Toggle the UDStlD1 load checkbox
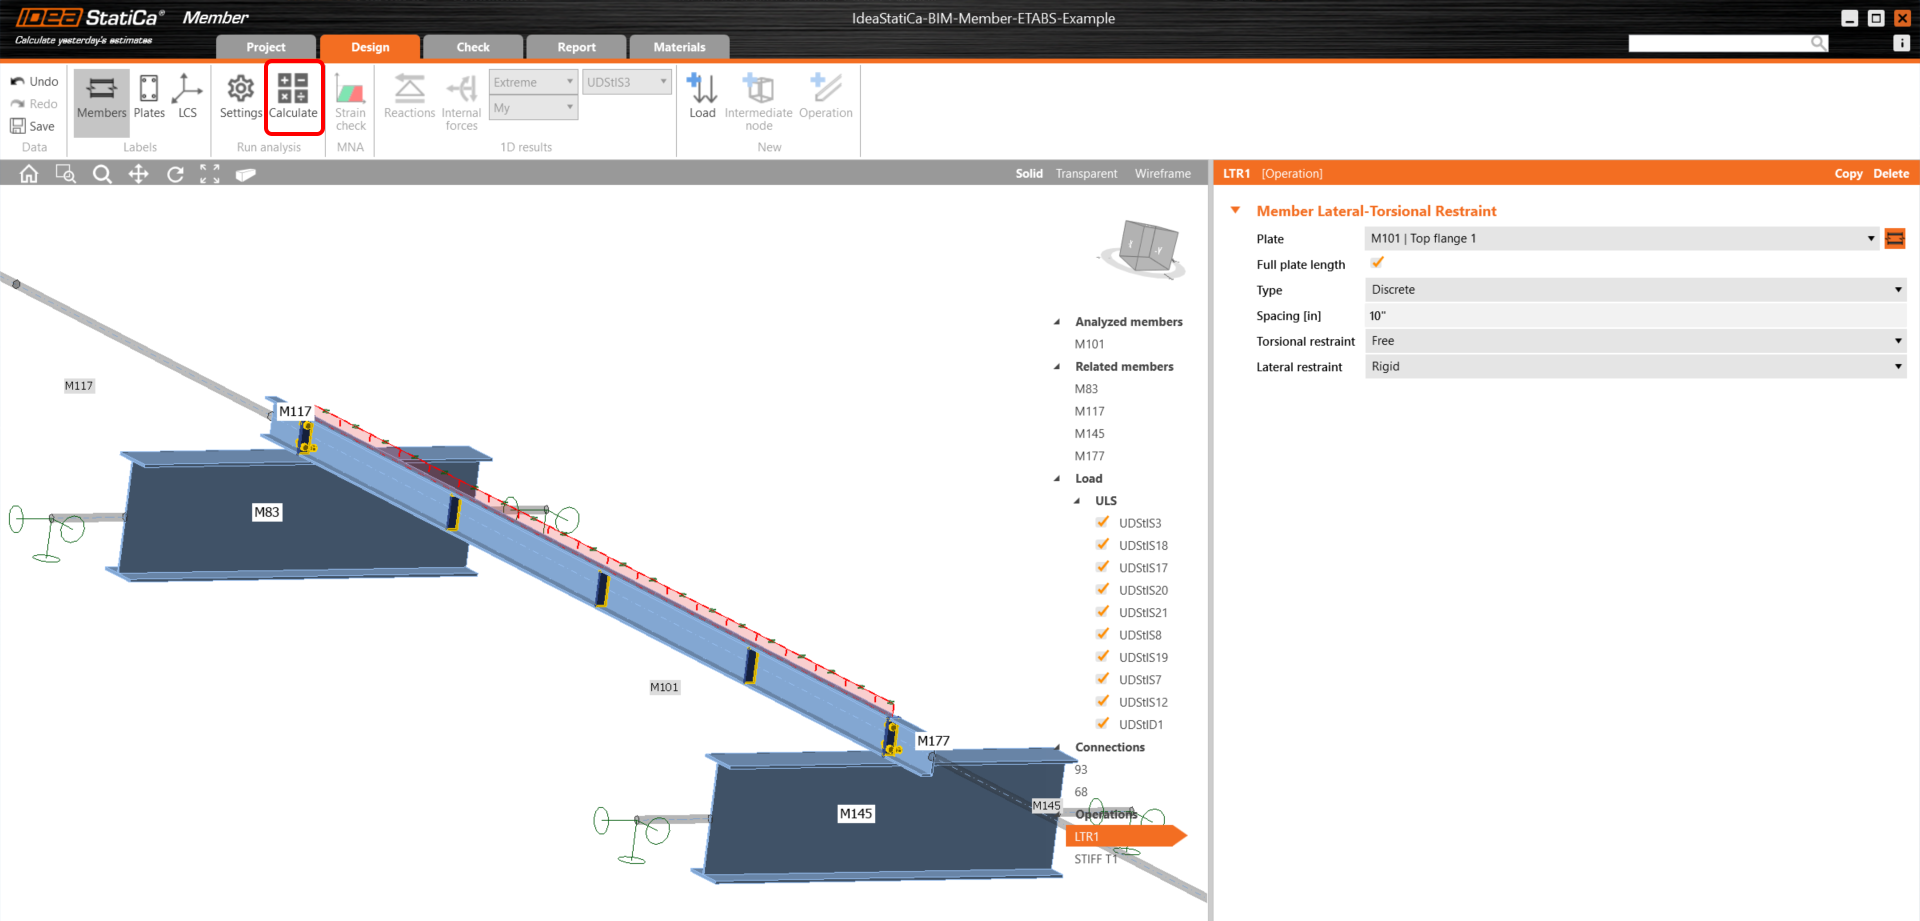The image size is (1920, 921). coord(1102,724)
